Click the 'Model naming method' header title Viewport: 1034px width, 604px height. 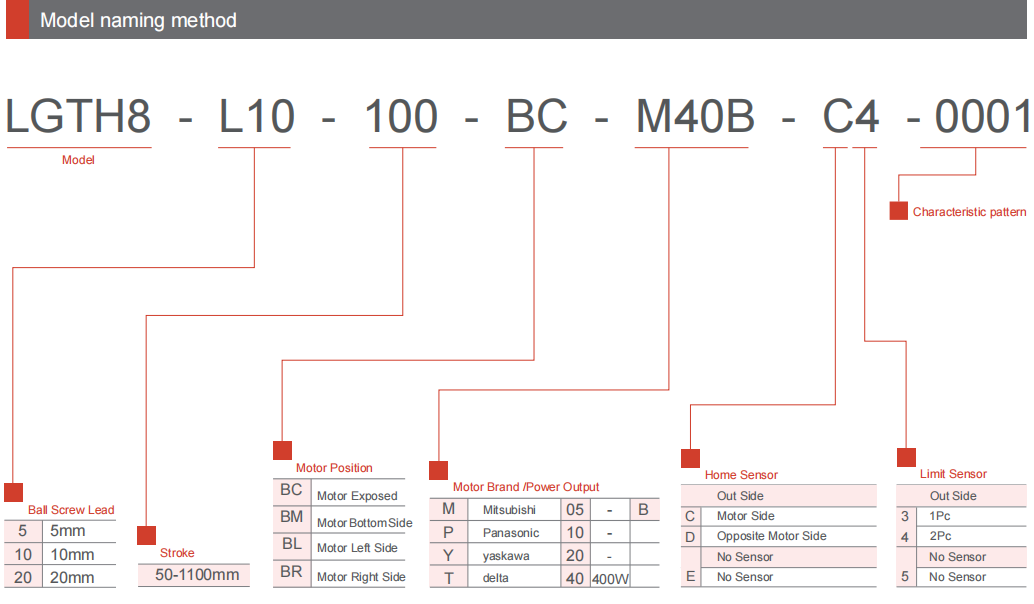point(138,20)
